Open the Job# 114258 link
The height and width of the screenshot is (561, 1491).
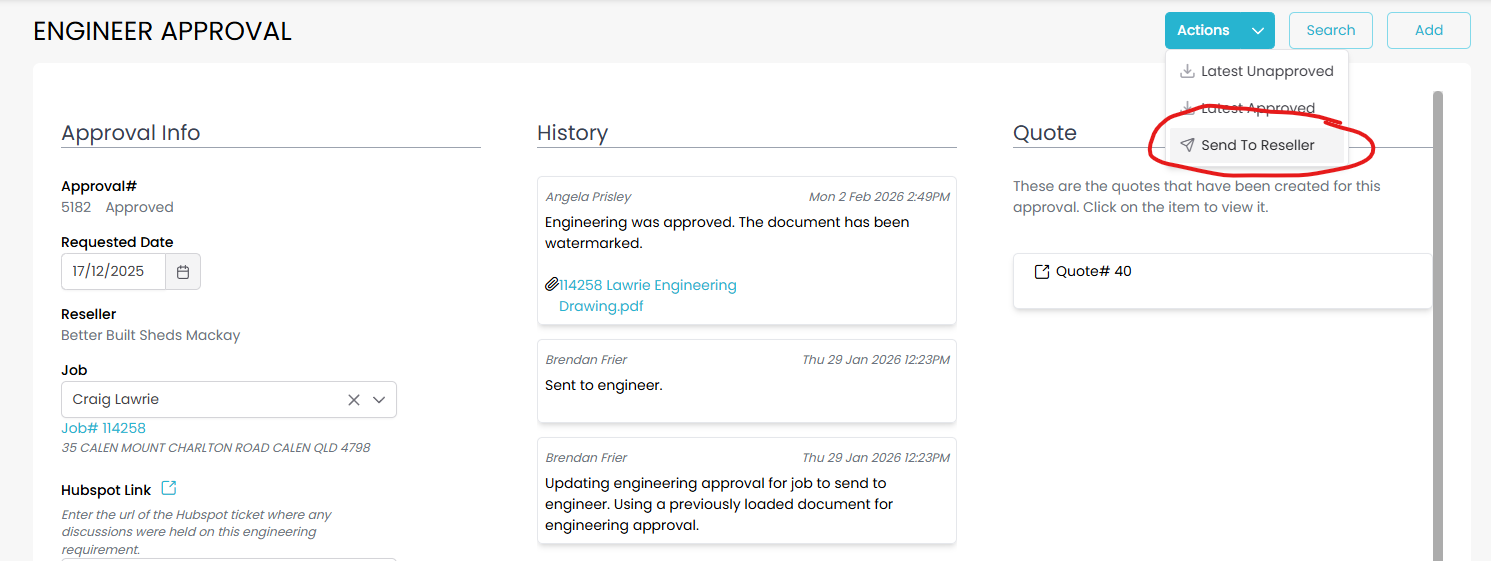(103, 428)
